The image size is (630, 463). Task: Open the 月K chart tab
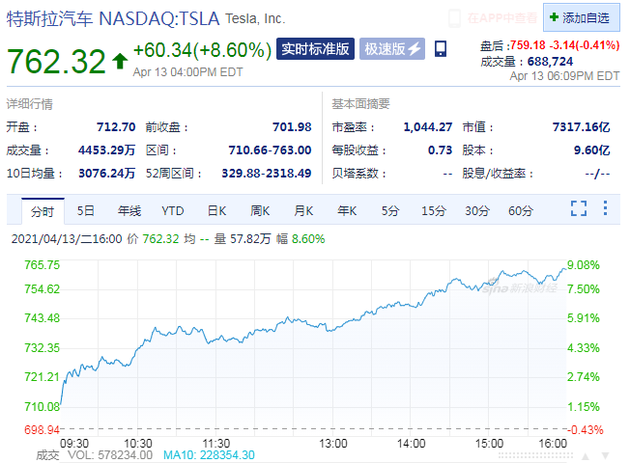(303, 211)
